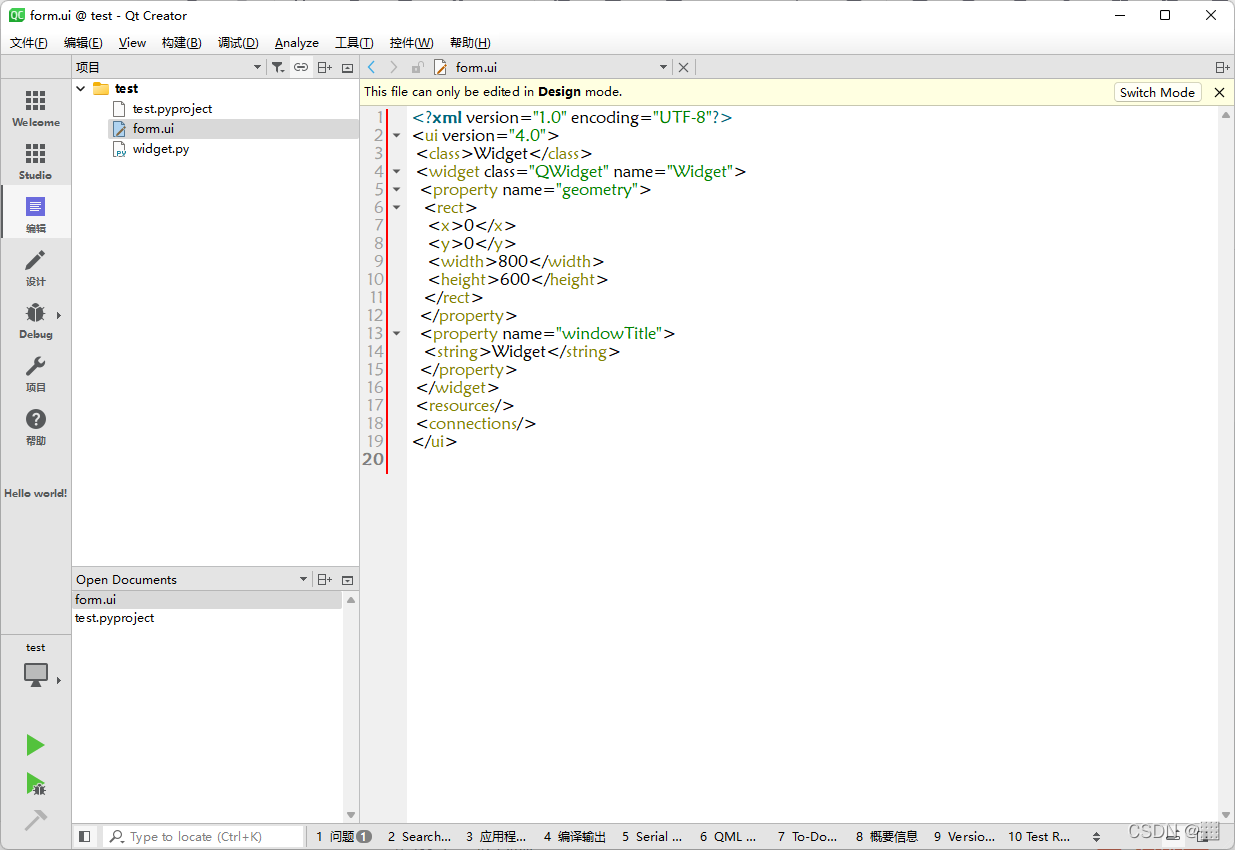
Task: Open the 2 Search output pane
Action: pyautogui.click(x=419, y=836)
